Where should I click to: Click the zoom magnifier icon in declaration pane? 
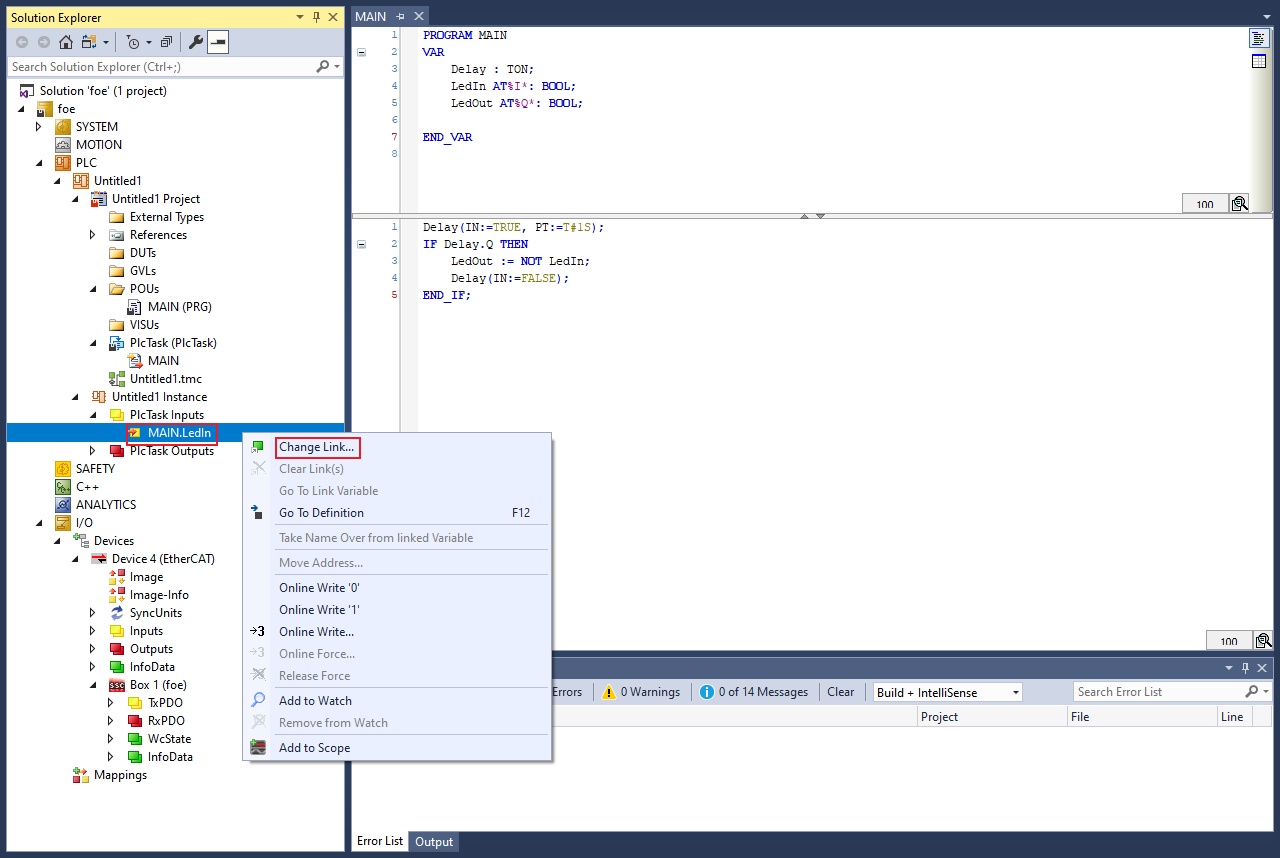[1239, 204]
